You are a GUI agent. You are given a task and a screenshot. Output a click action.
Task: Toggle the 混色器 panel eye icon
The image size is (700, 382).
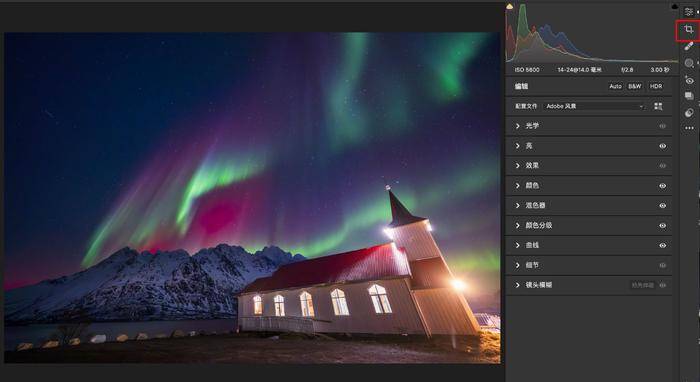click(662, 206)
